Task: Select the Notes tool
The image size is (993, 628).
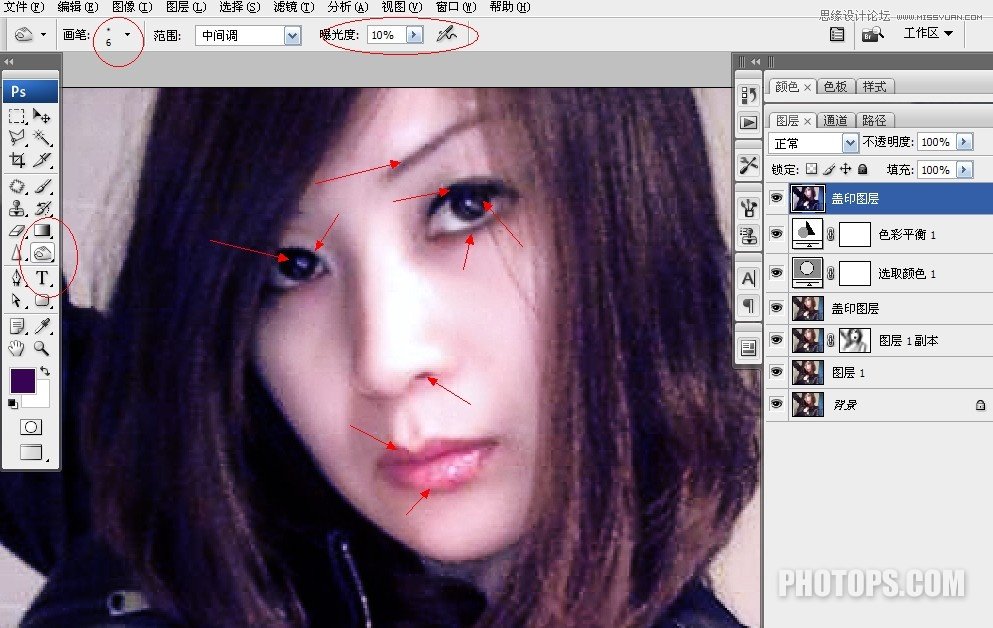Action: [17, 326]
